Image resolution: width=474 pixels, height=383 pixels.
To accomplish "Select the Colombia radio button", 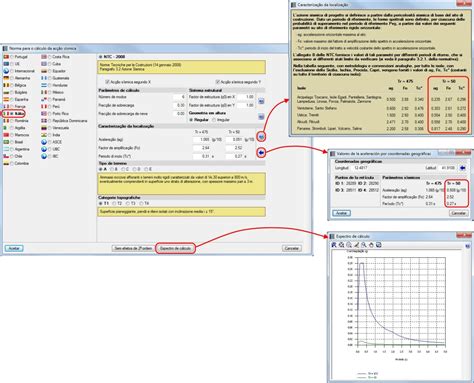I will pyautogui.click(x=12, y=164).
